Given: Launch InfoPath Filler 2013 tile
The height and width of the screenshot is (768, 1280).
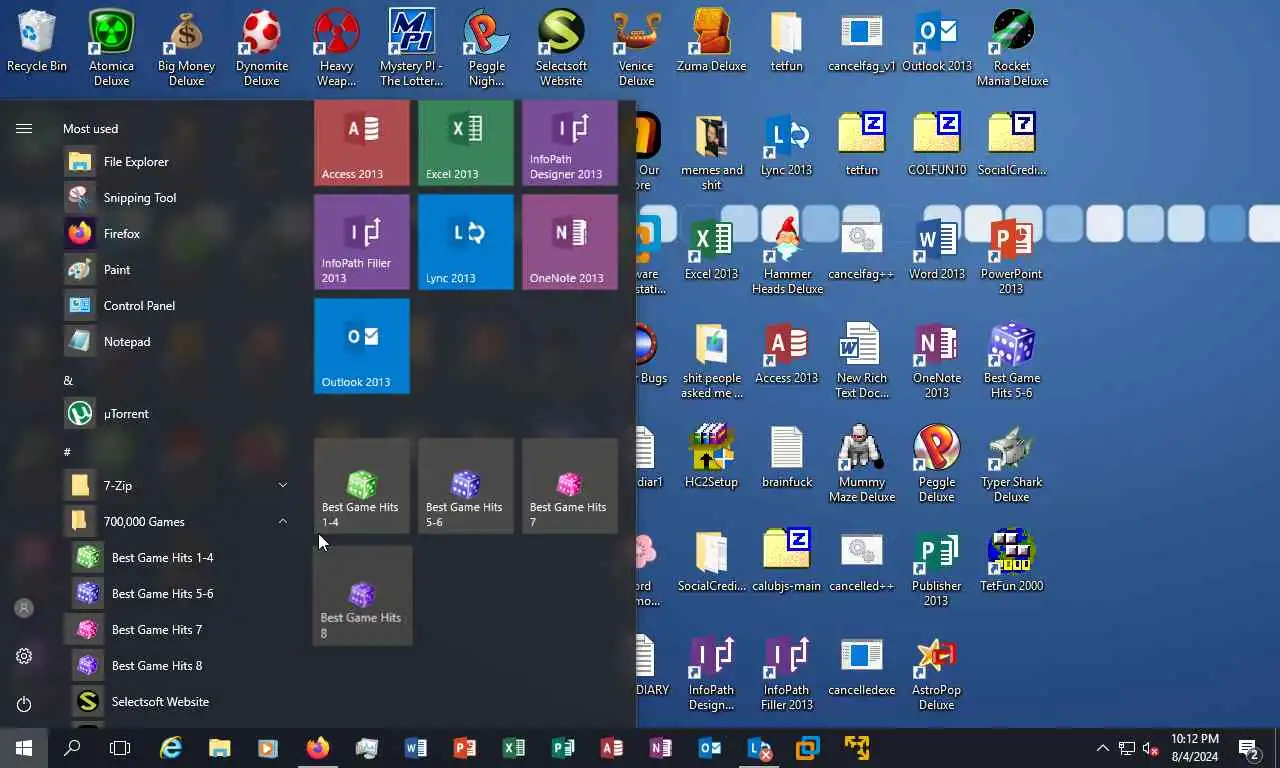Looking at the screenshot, I should click(362, 242).
